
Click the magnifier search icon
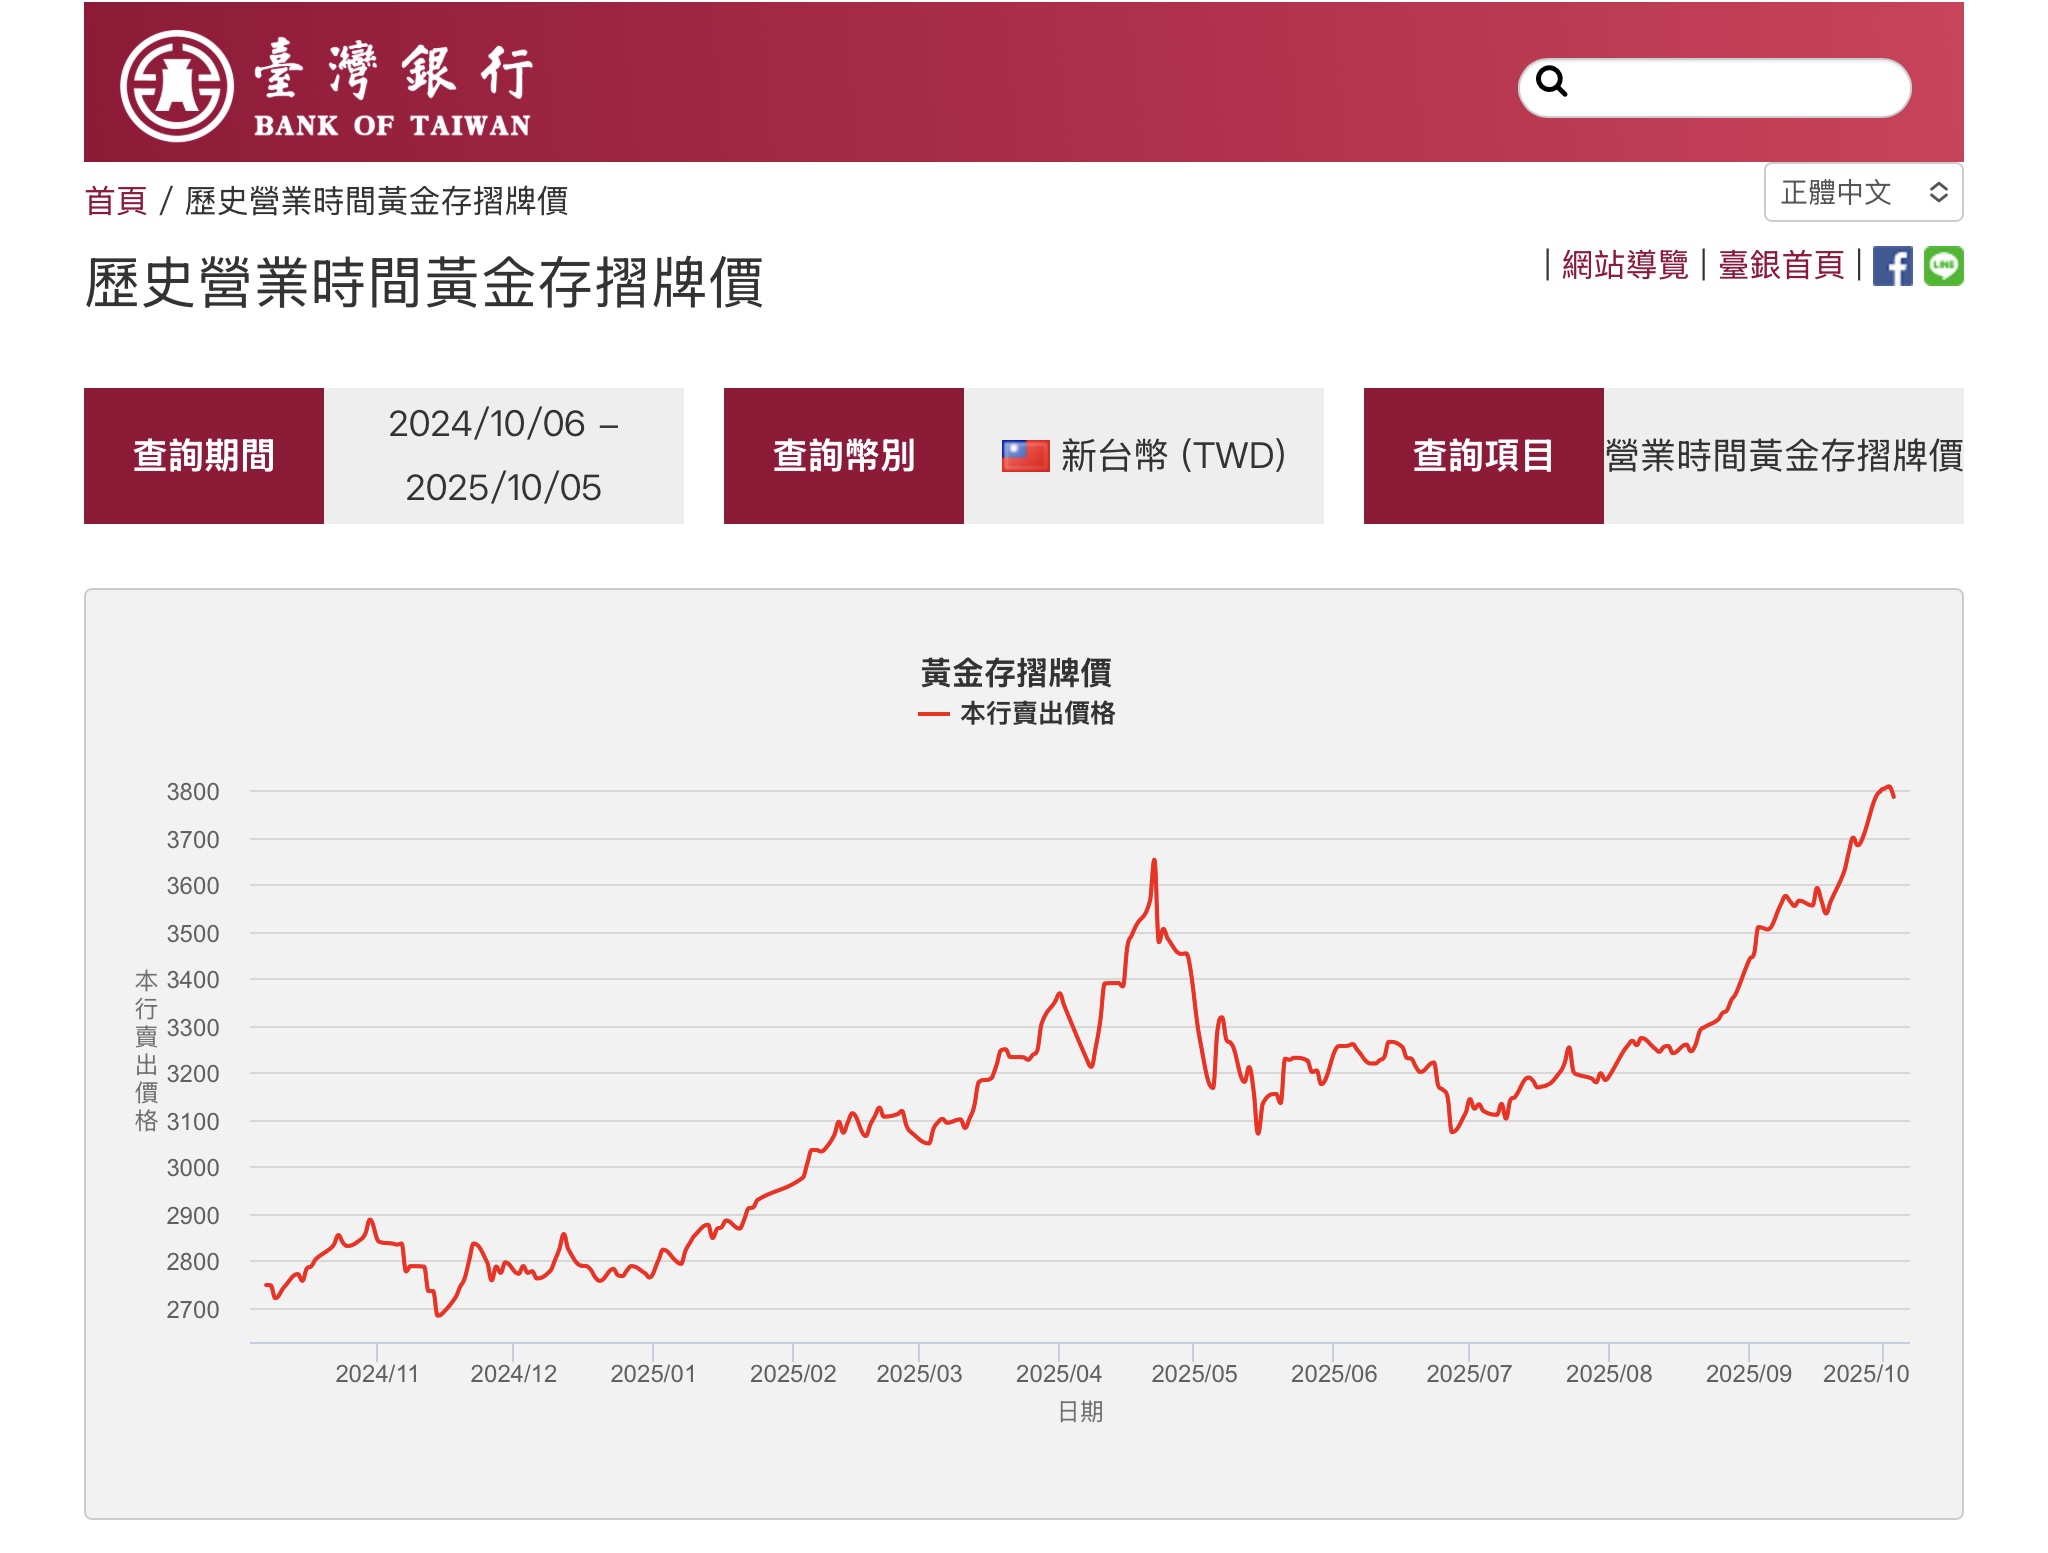tap(1551, 81)
